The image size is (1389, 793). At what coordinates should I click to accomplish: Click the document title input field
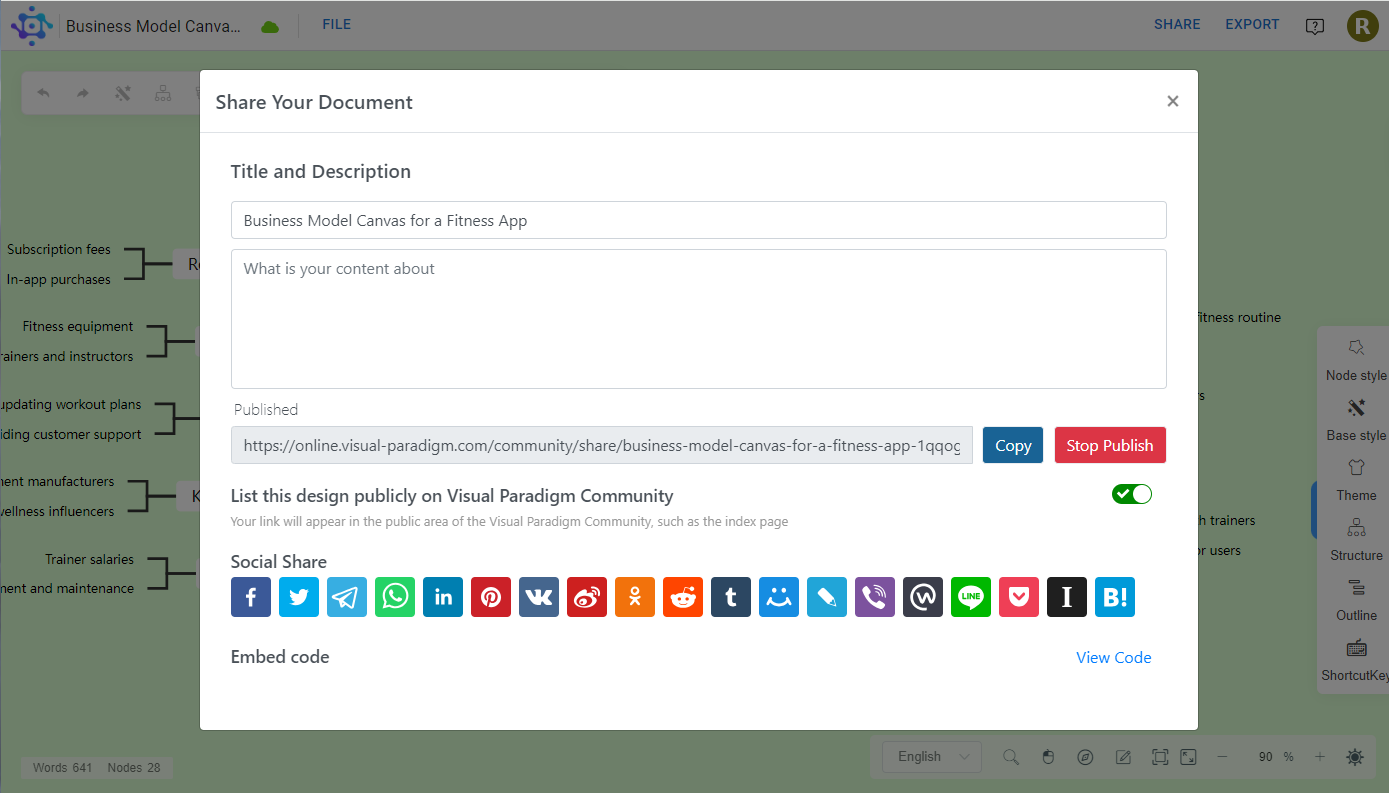click(698, 220)
